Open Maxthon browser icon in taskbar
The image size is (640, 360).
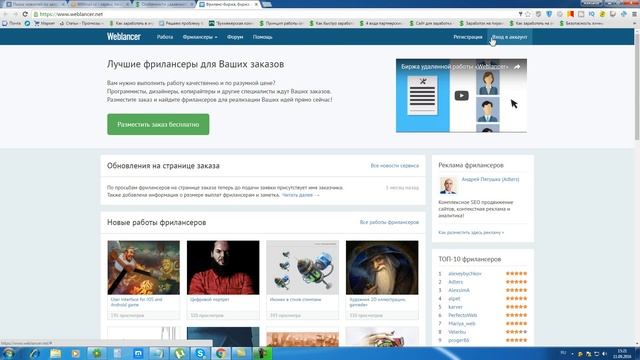[x=138, y=353]
